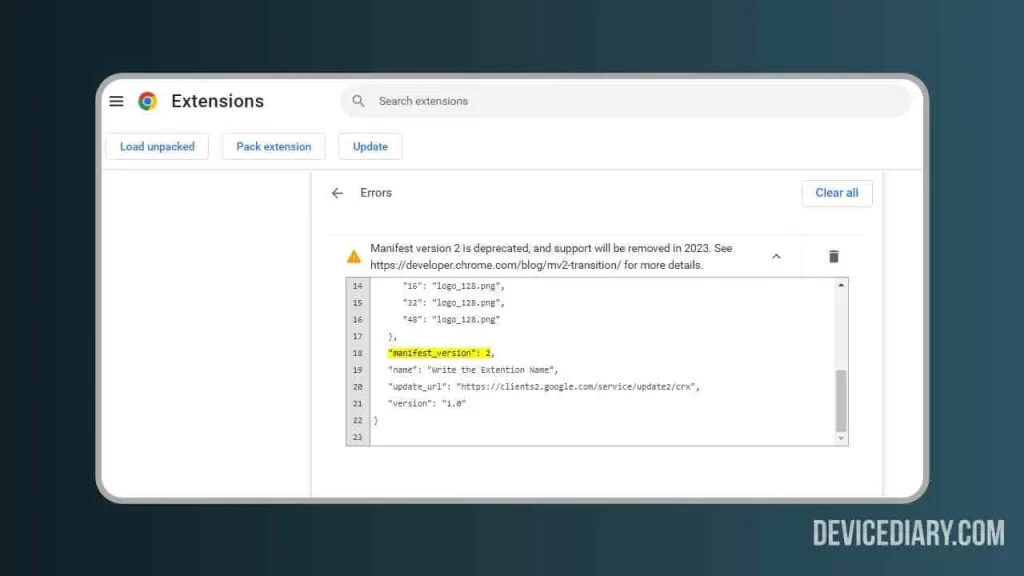Click line number 23 in gutter
1024x576 pixels.
pos(357,438)
